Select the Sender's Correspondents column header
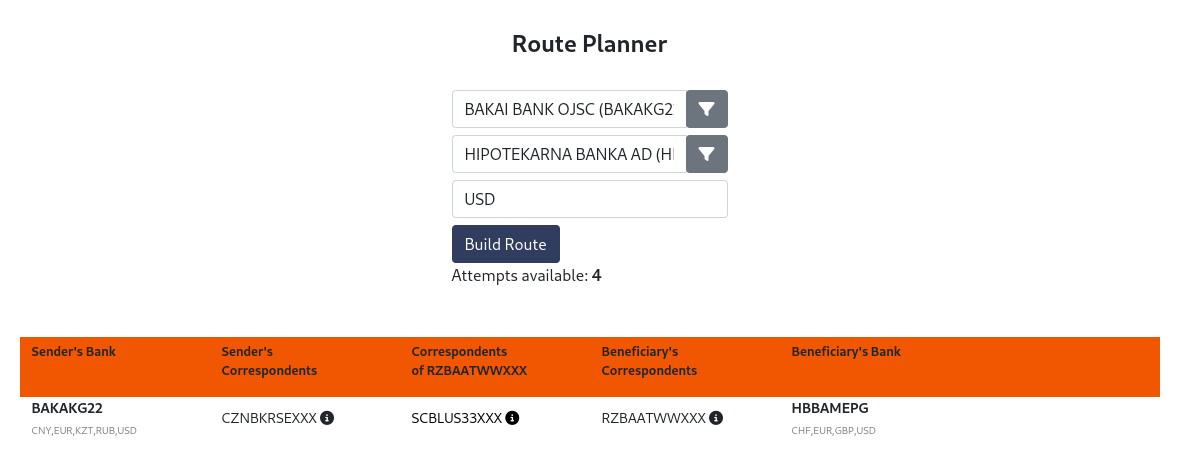The image size is (1185, 466). pos(268,361)
